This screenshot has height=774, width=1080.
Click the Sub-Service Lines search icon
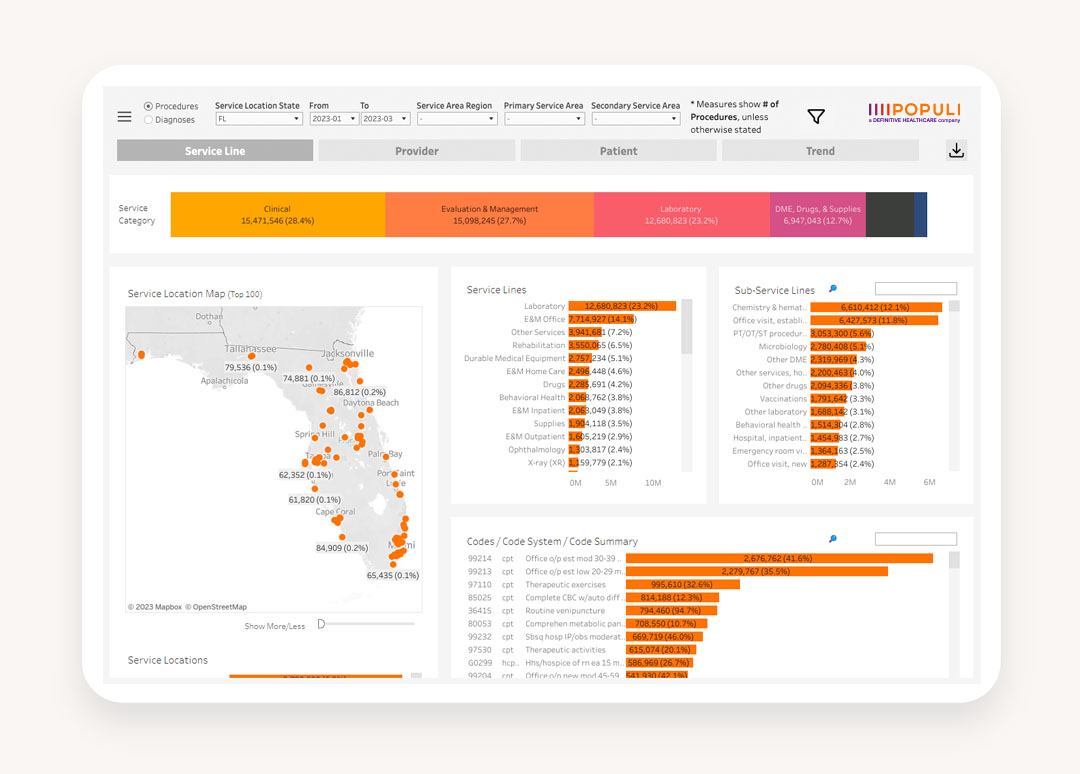point(833,289)
